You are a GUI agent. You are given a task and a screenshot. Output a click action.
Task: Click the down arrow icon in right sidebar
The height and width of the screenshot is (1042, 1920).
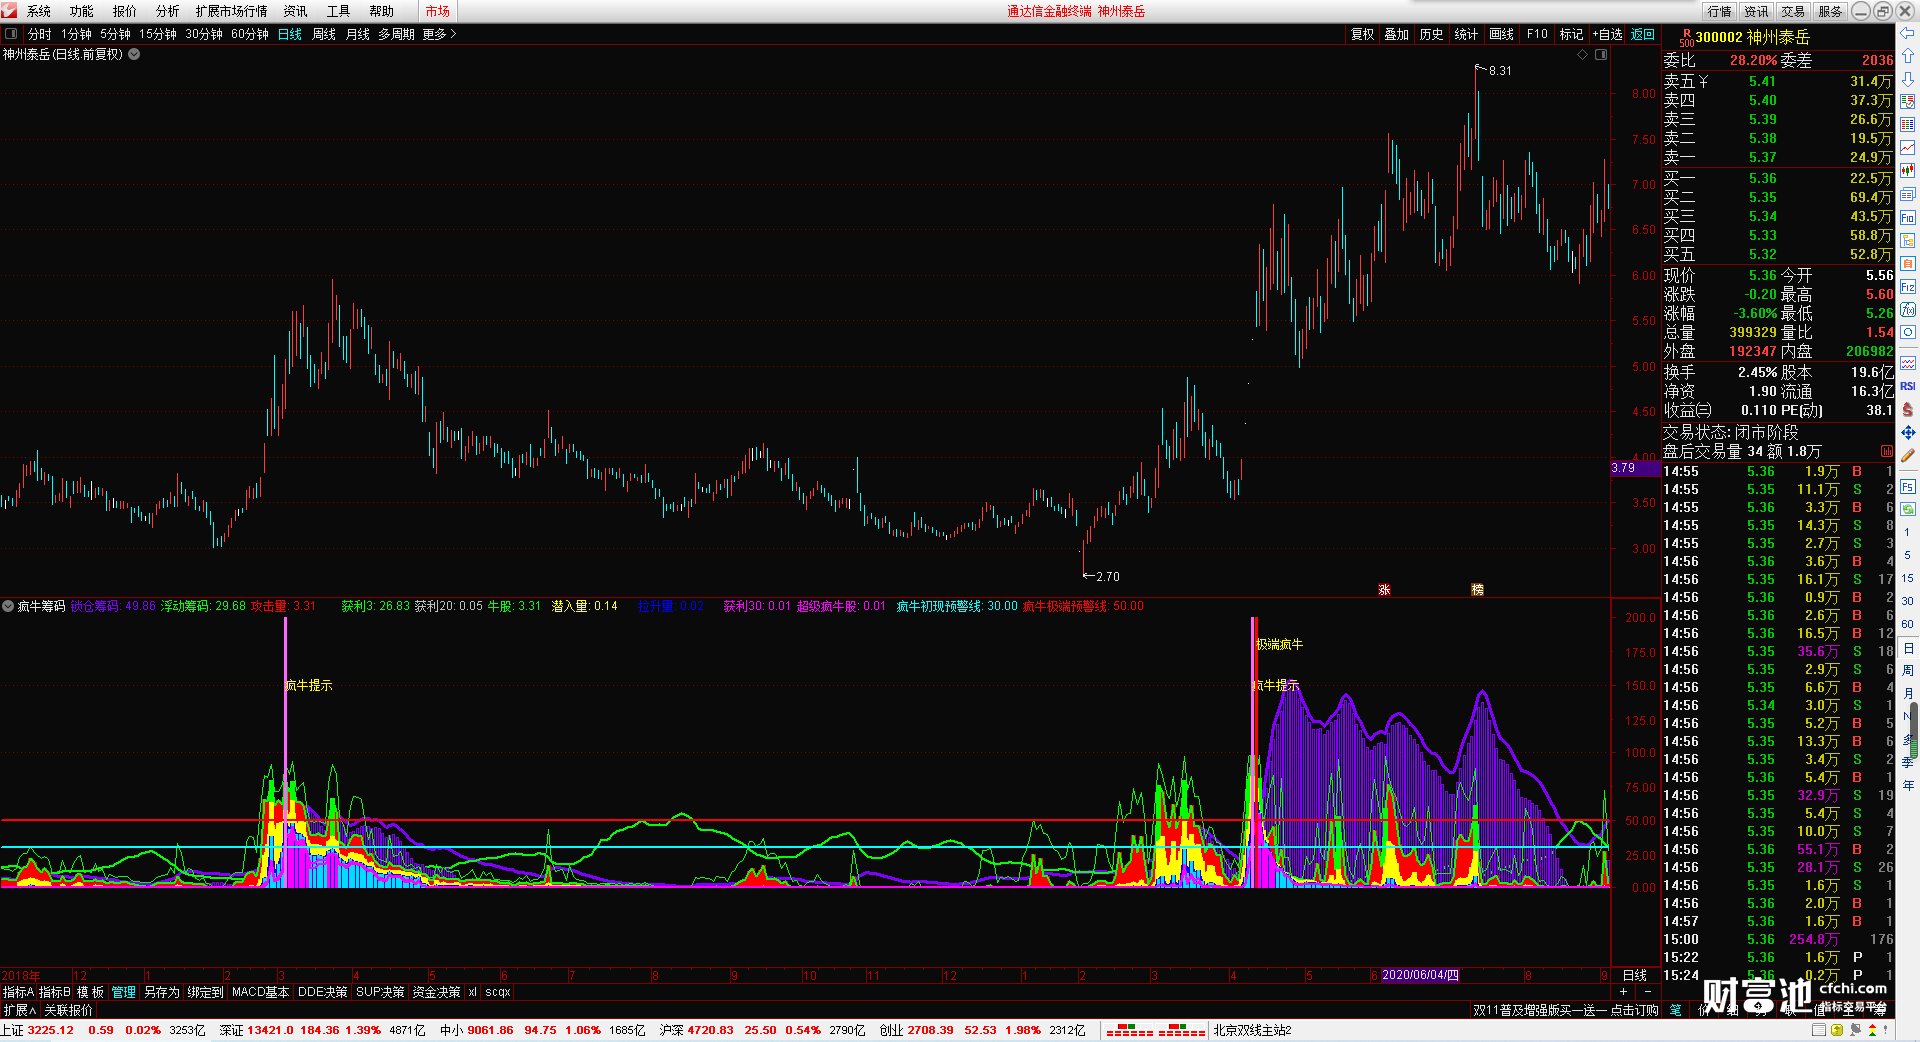tap(1908, 79)
